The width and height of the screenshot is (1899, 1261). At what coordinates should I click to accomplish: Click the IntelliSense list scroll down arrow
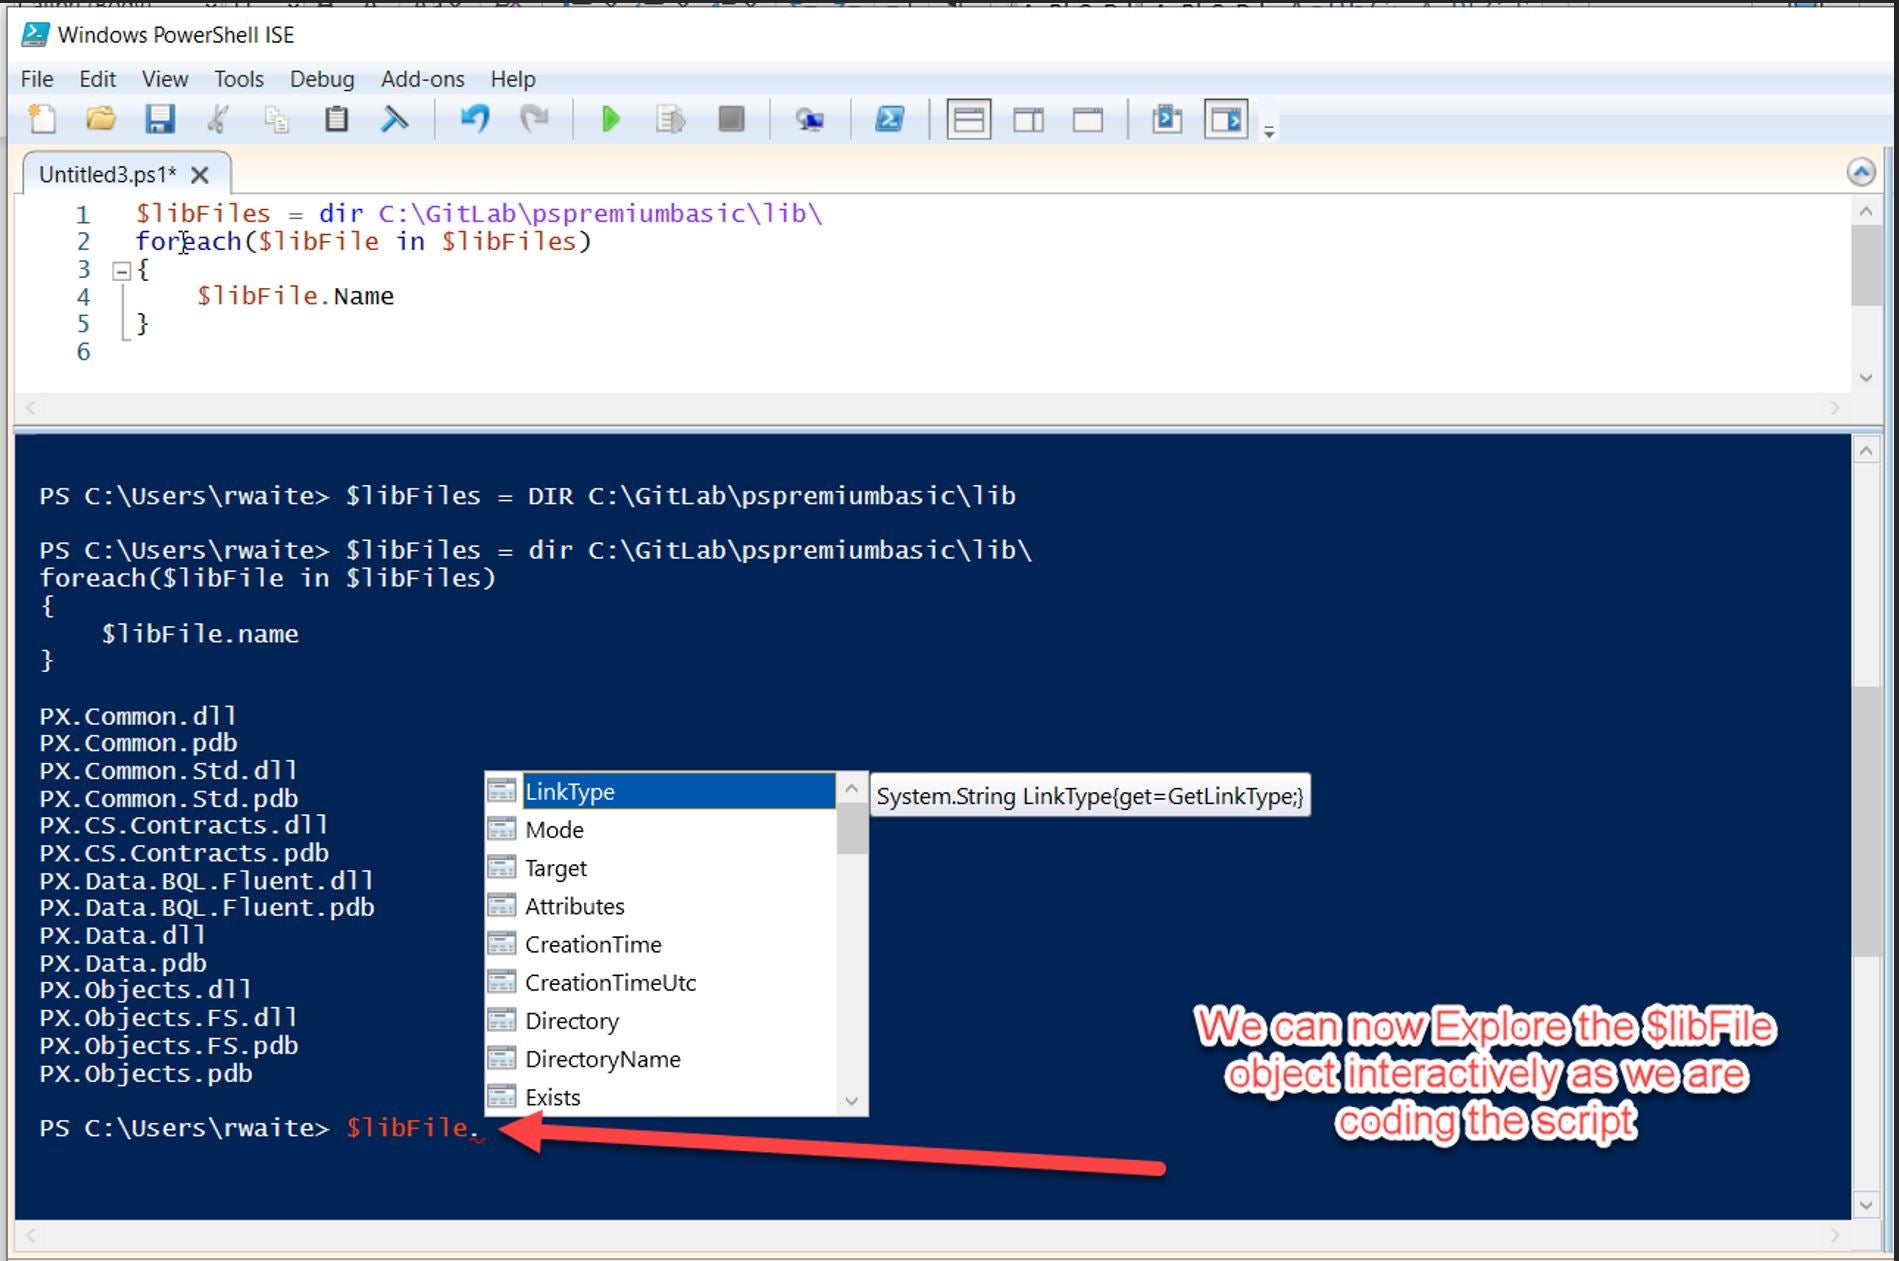point(851,1100)
